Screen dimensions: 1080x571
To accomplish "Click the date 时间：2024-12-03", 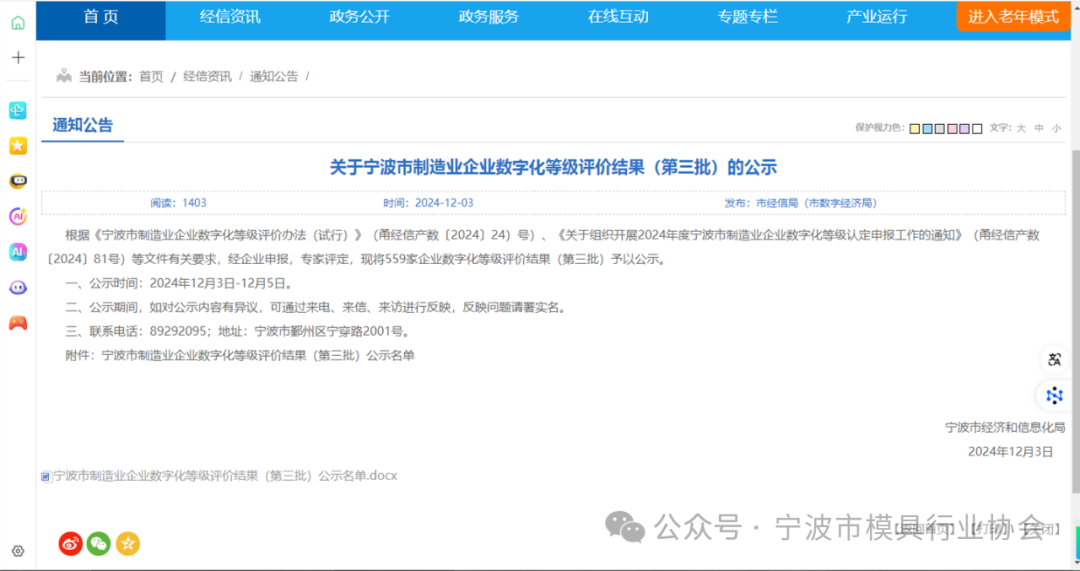I will (x=428, y=203).
